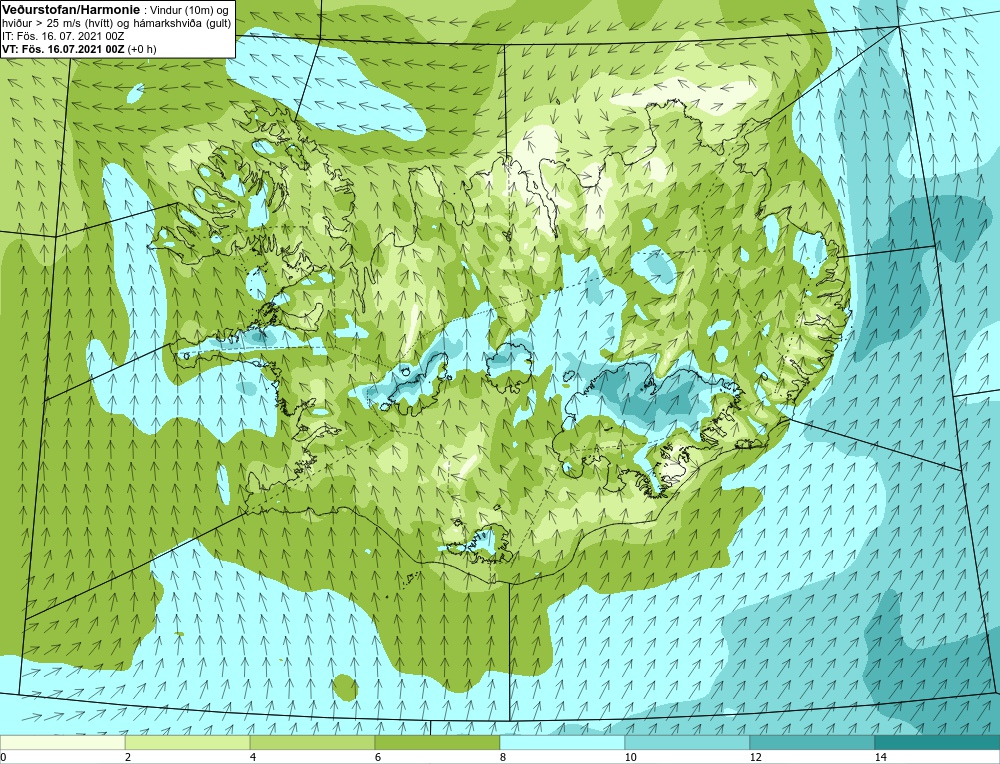Image resolution: width=1000 pixels, height=764 pixels.
Task: Click the darkest teal legend swatch above 14
Action: (x=938, y=742)
